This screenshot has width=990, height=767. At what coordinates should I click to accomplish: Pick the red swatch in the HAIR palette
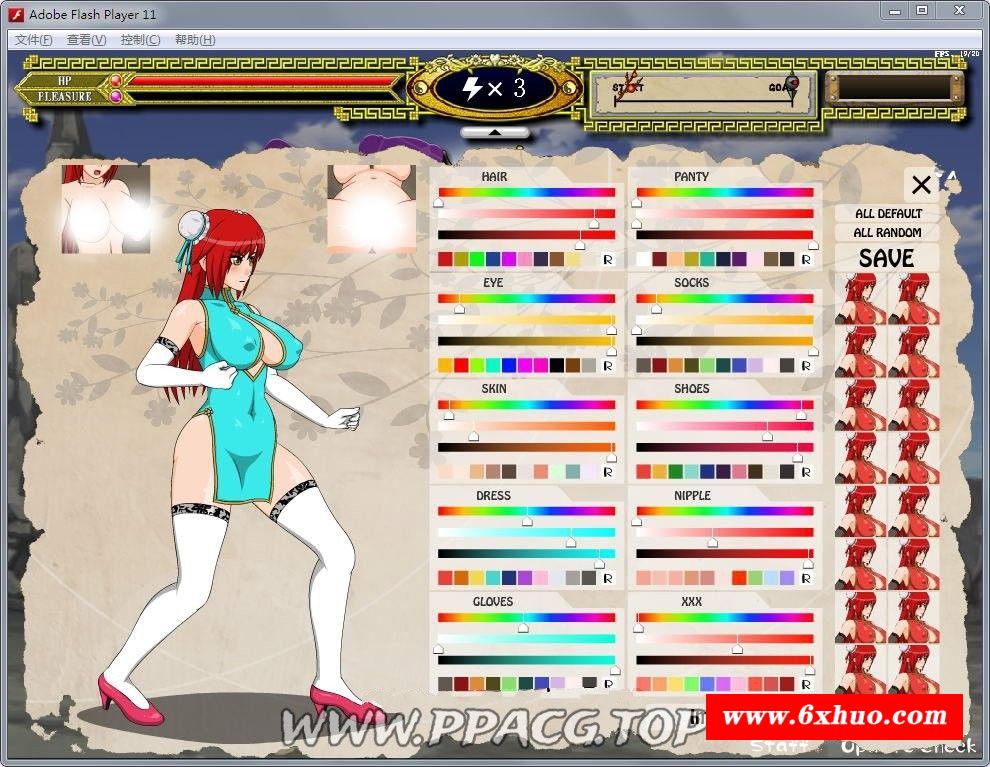[445, 259]
